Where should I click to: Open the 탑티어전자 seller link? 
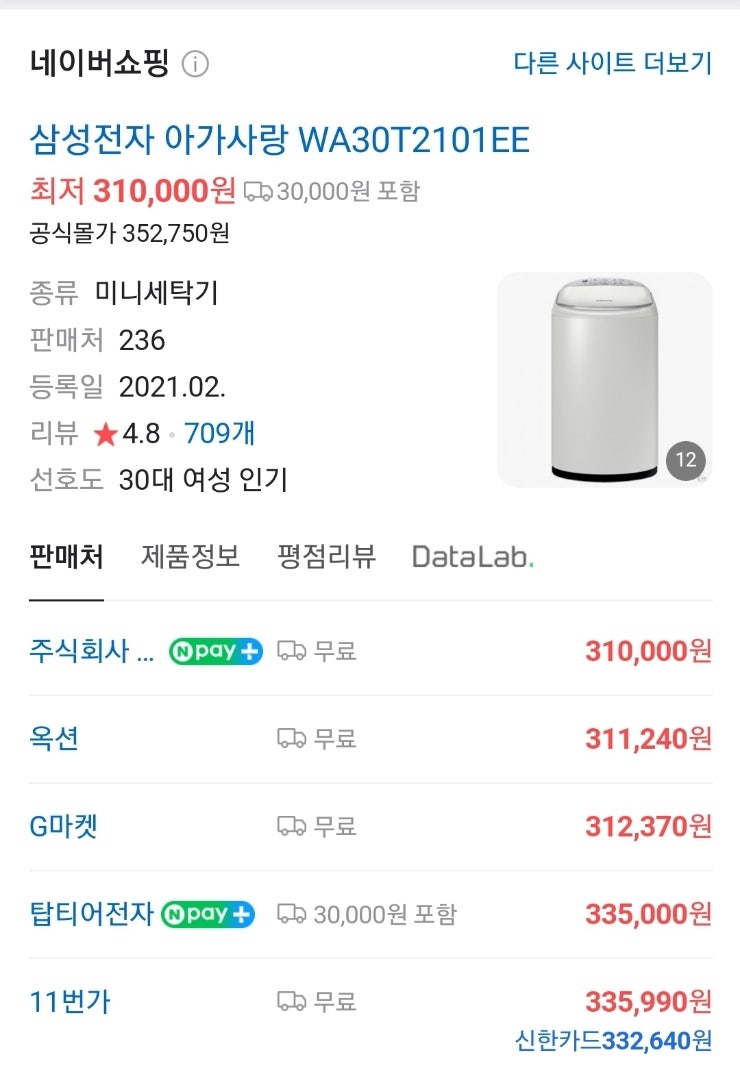[x=91, y=914]
